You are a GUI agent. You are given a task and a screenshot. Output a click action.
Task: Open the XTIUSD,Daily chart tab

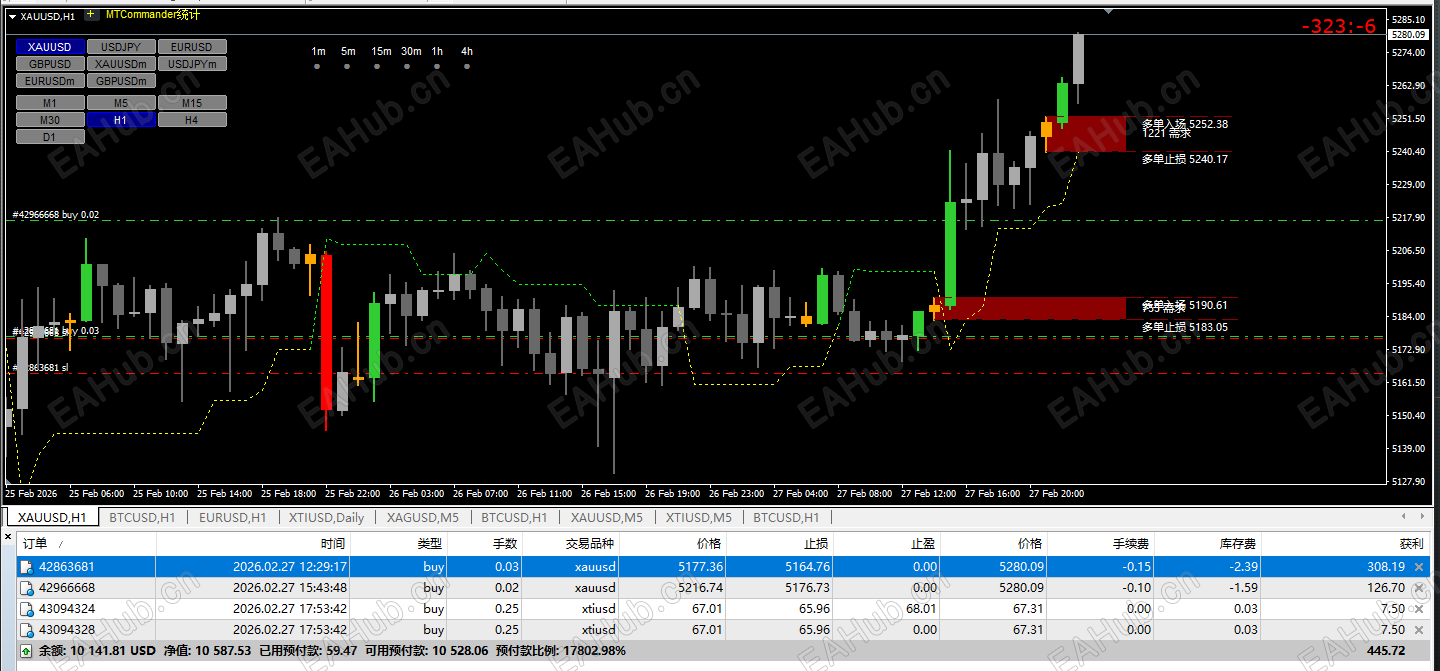pos(326,517)
